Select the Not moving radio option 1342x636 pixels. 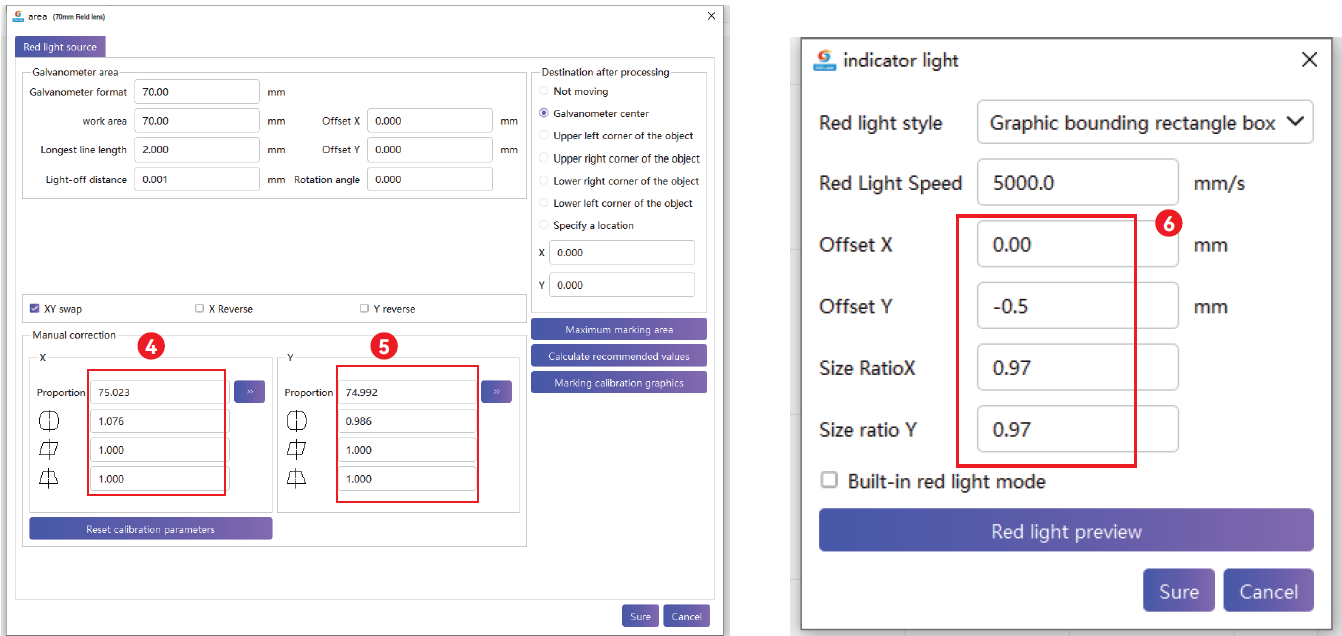pyautogui.click(x=544, y=92)
